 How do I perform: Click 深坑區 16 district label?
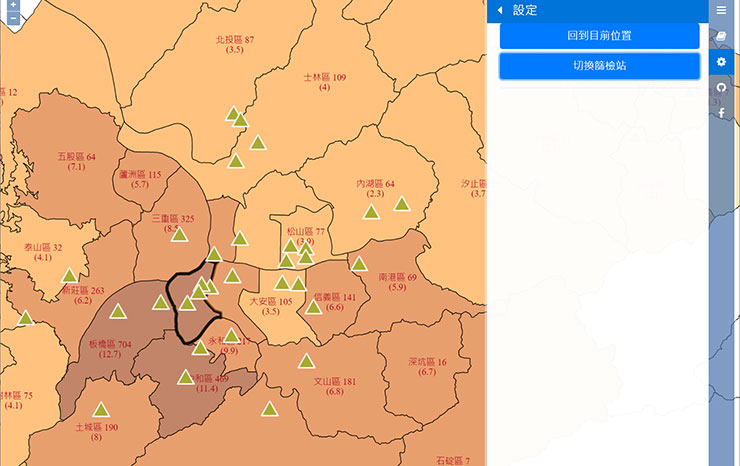pos(427,362)
